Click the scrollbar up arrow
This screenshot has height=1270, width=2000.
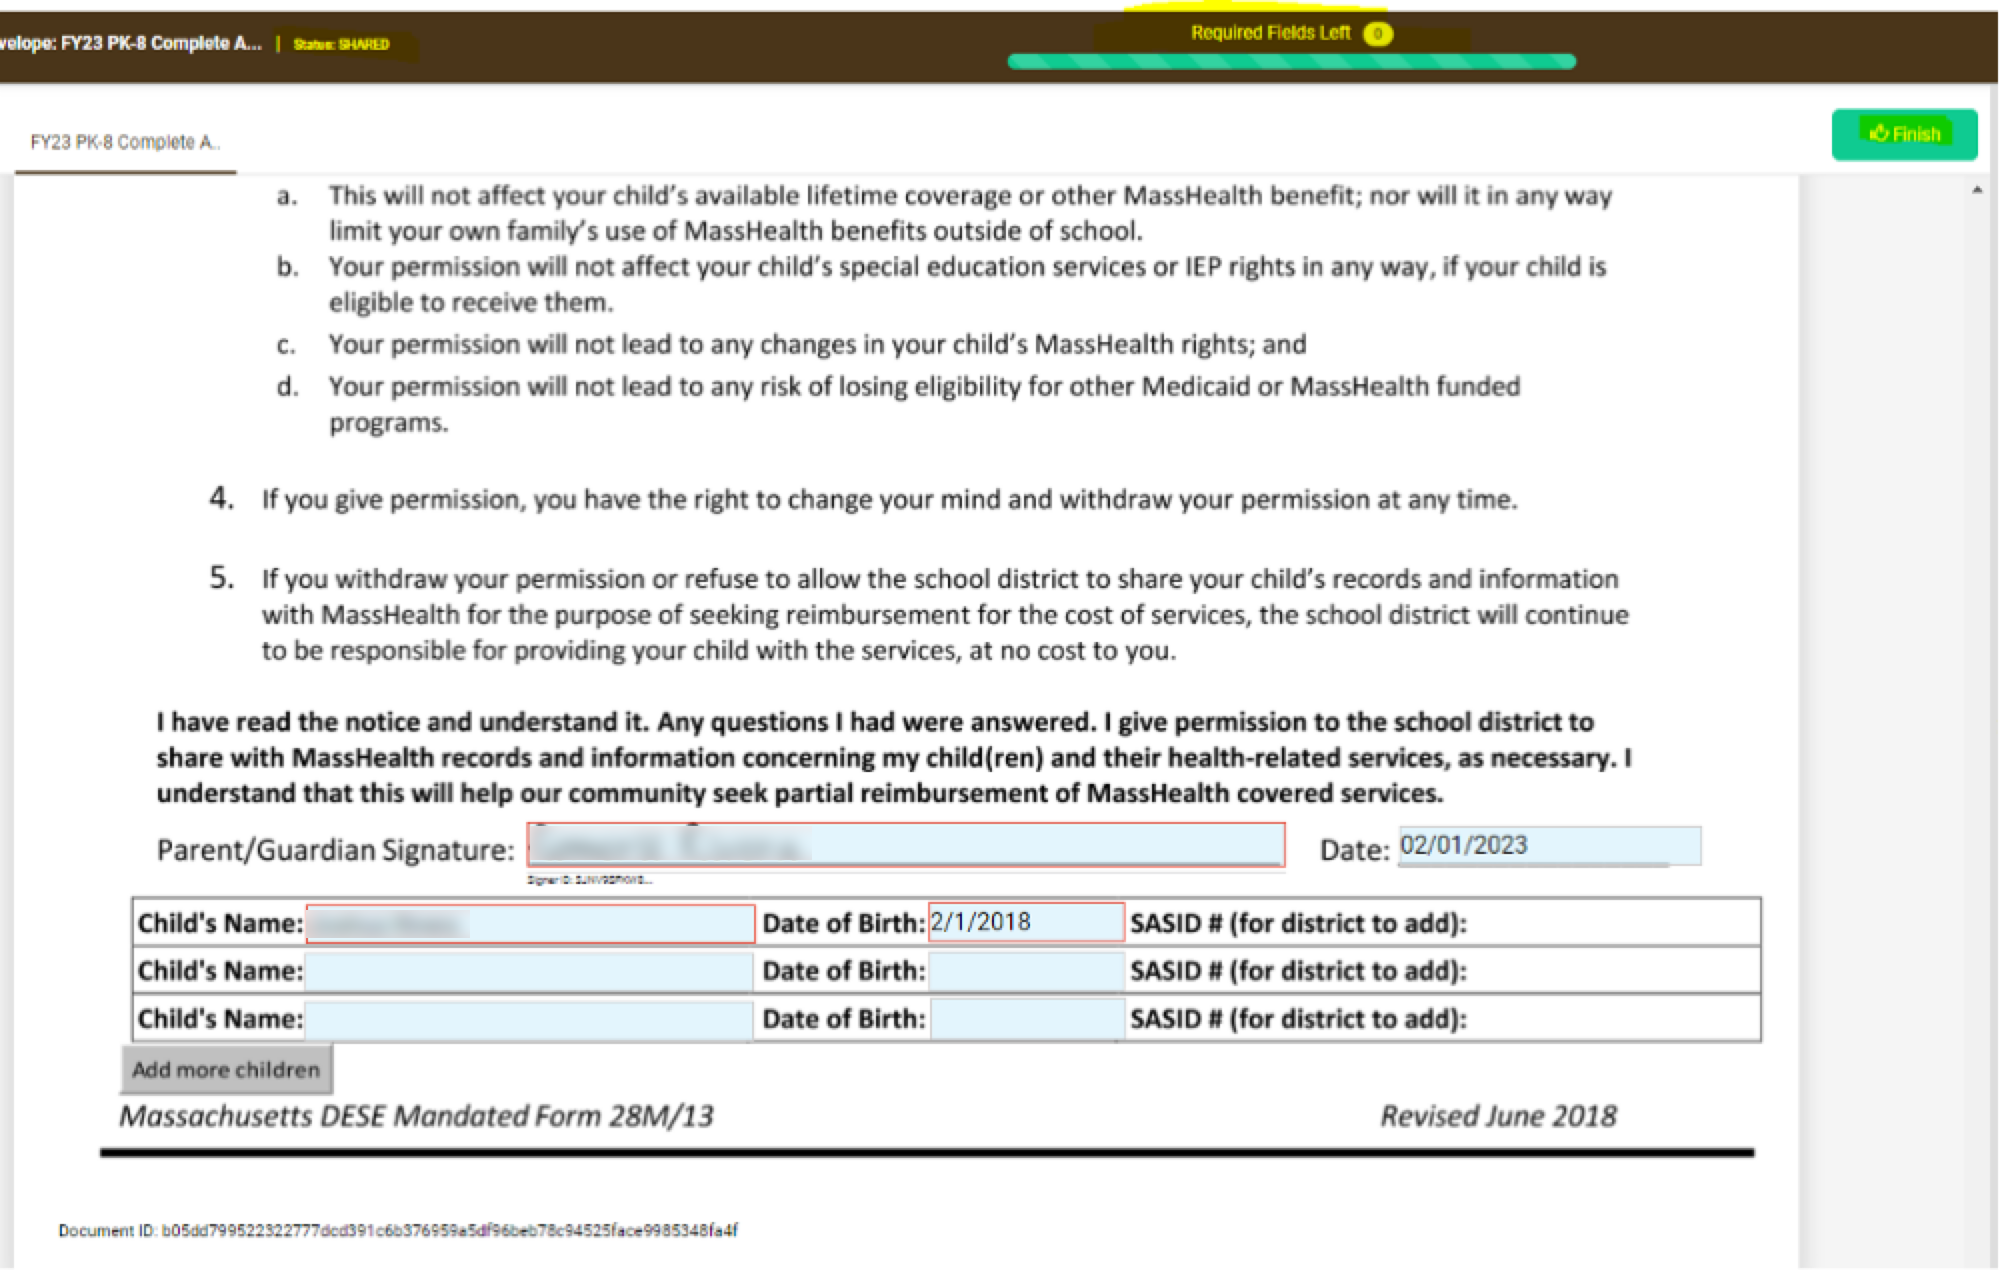[x=1977, y=190]
